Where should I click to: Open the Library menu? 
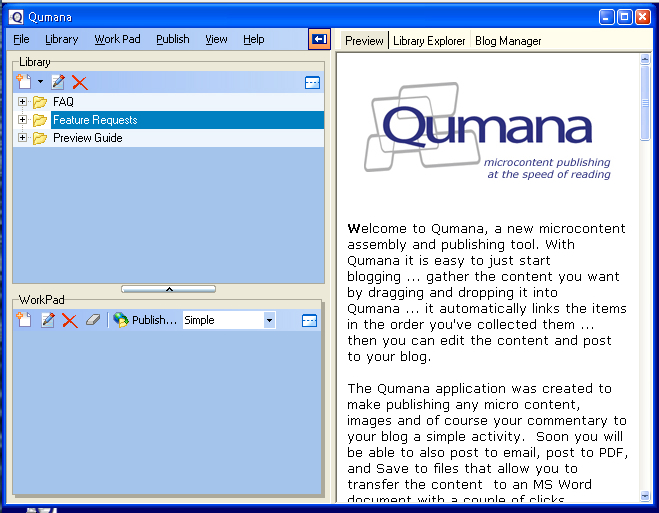(61, 39)
